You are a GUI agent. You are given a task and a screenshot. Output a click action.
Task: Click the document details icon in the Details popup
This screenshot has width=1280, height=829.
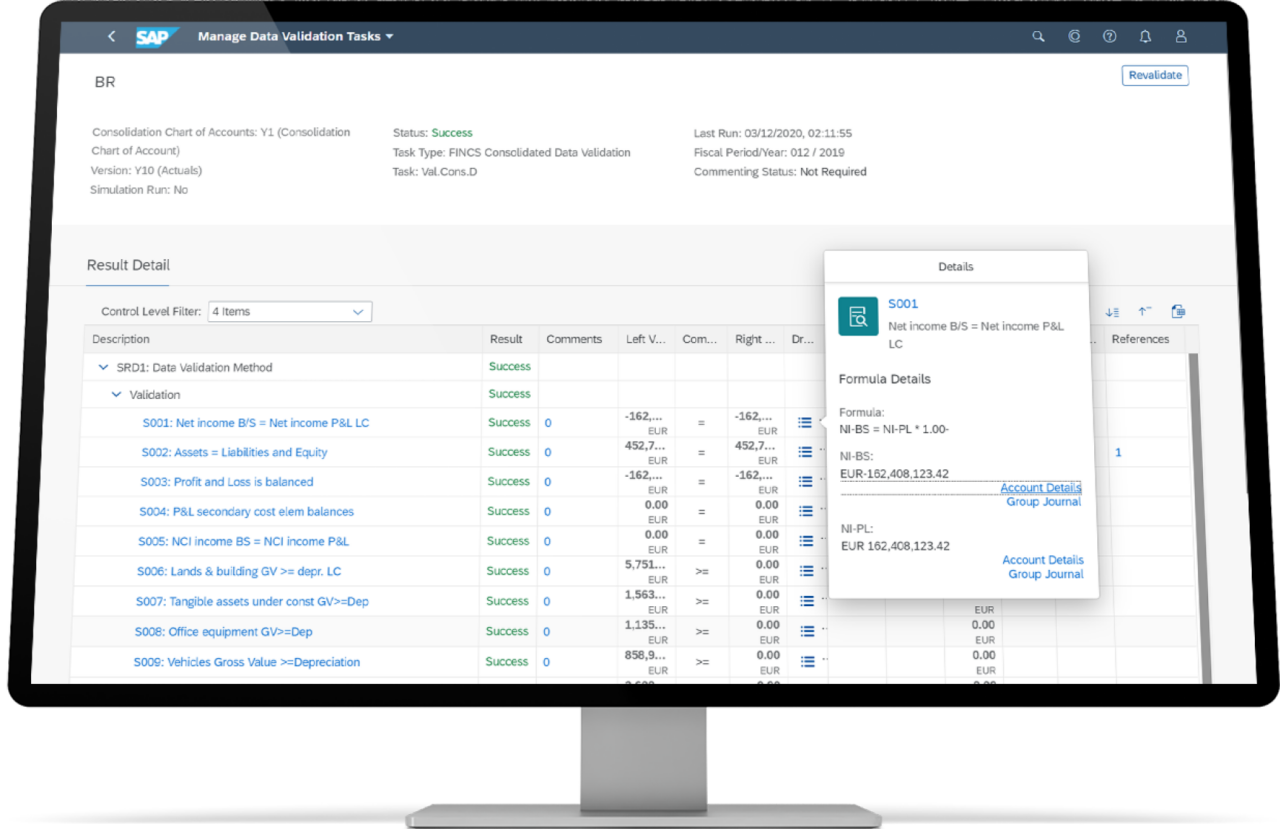click(x=857, y=317)
